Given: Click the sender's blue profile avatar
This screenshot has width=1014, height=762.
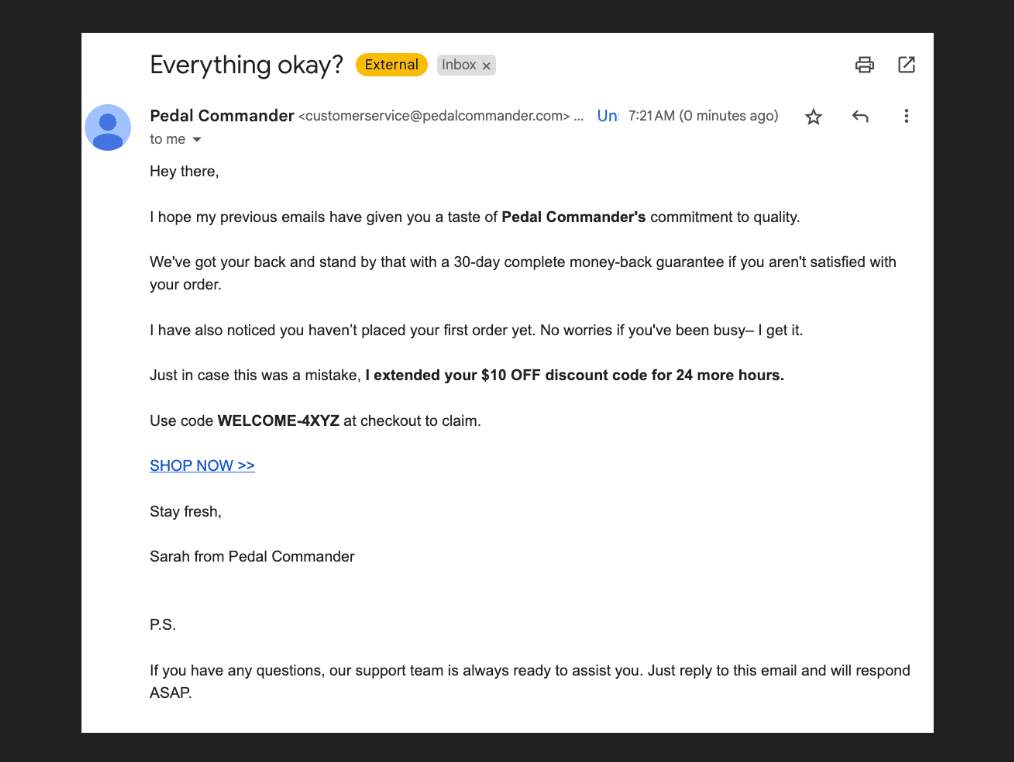Looking at the screenshot, I should coord(108,127).
